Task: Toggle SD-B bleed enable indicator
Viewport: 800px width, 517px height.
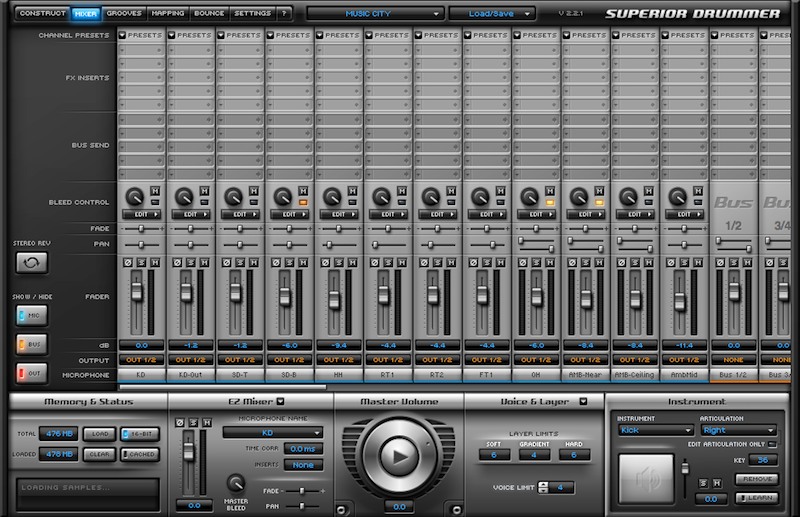Action: pos(303,203)
